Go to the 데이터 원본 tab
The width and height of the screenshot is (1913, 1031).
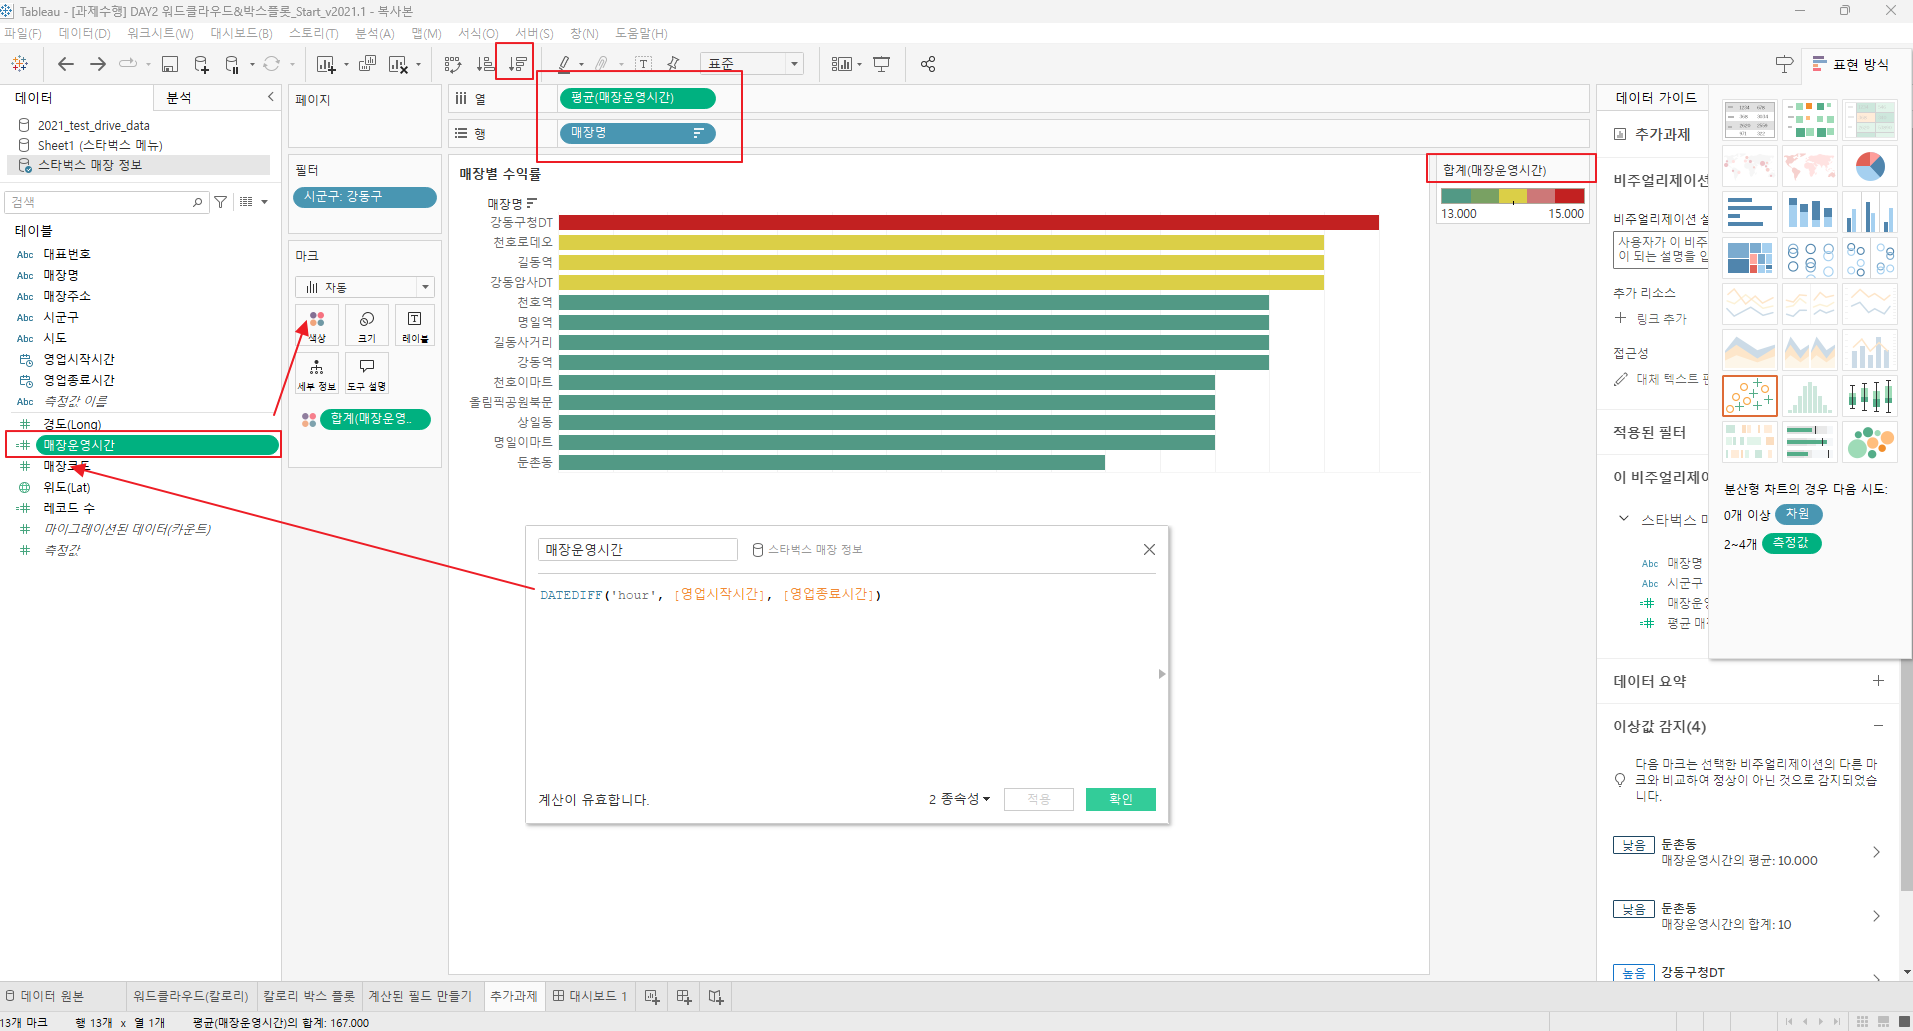coord(44,996)
